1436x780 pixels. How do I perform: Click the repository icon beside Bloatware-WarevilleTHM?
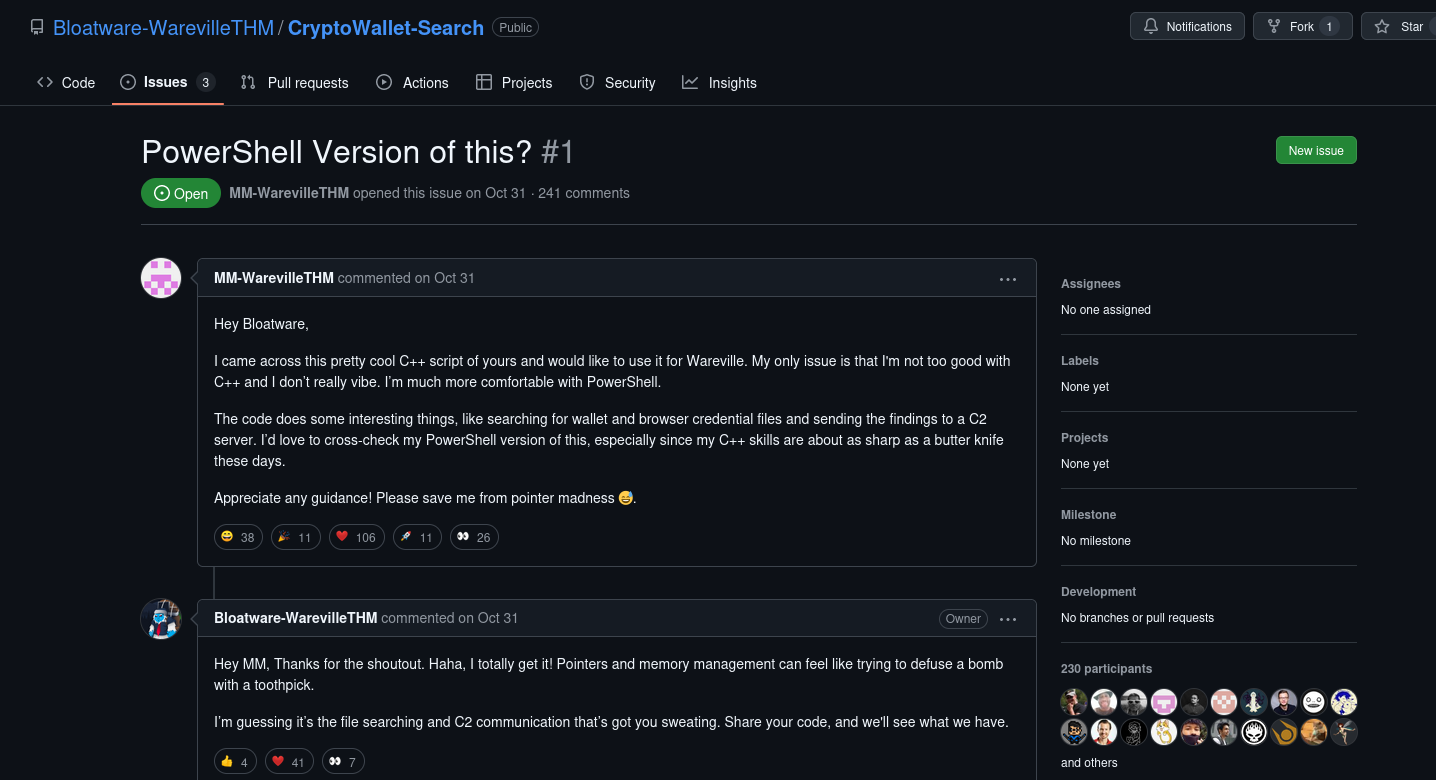tap(37, 27)
